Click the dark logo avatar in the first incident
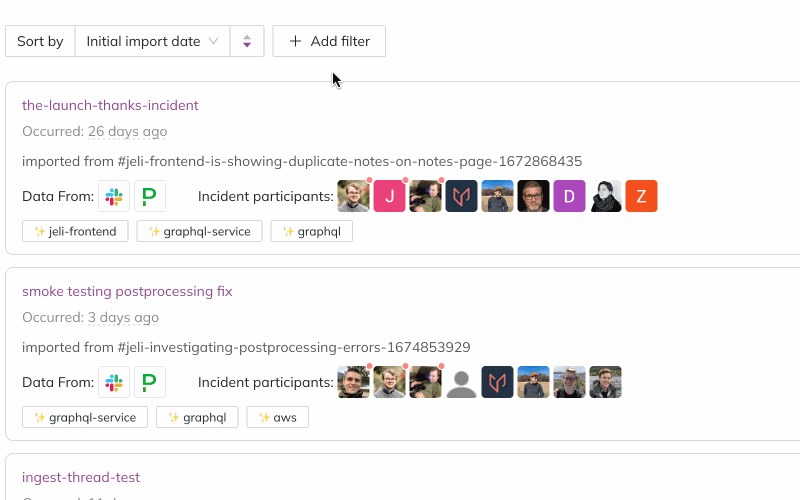This screenshot has height=500, width=800. tap(461, 196)
